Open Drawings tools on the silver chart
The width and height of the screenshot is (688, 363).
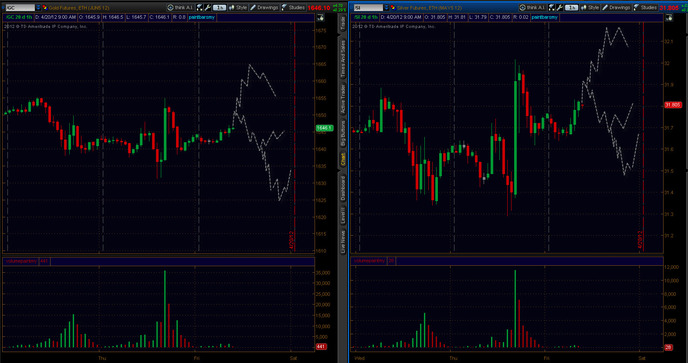(x=615, y=7)
